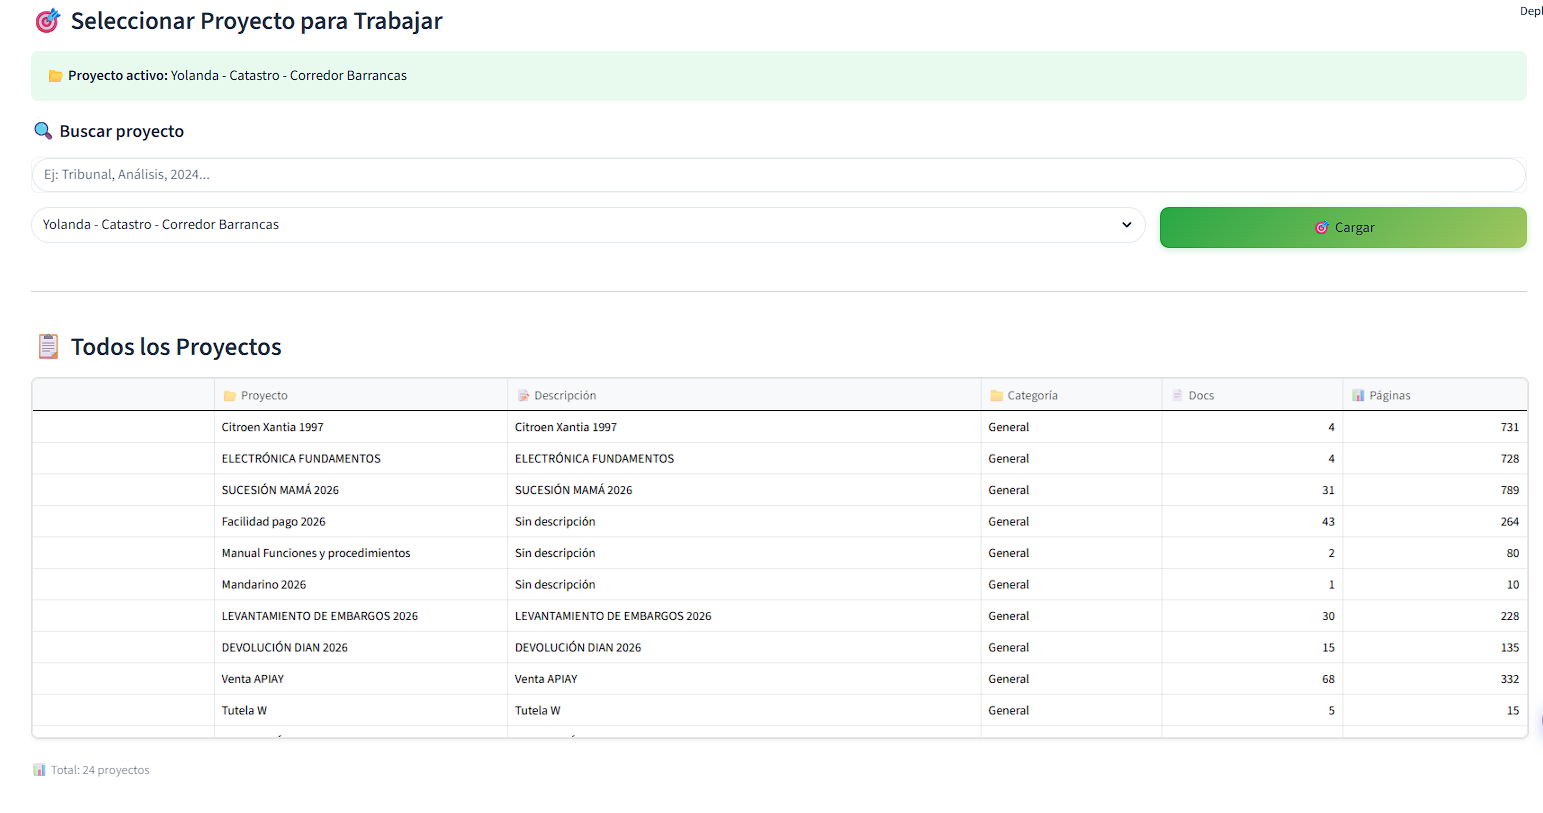Expand the Yolanda - Catastro - Corredor Barrancas combo box

(580, 225)
